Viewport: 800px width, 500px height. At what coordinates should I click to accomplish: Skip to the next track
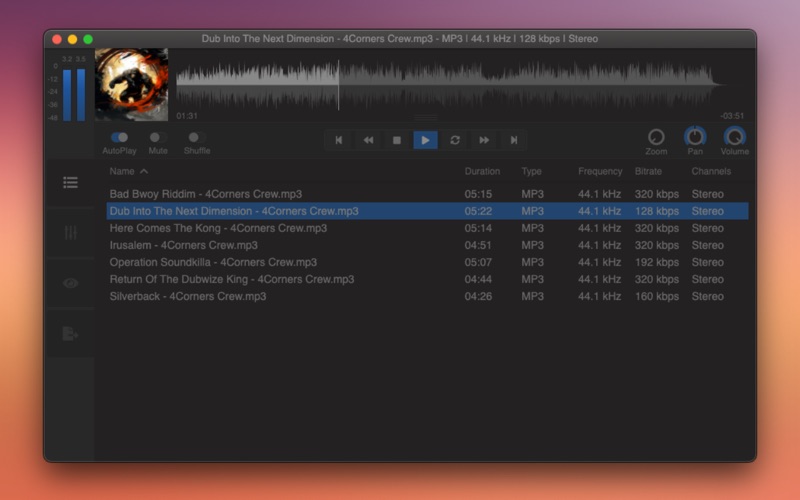tap(513, 140)
